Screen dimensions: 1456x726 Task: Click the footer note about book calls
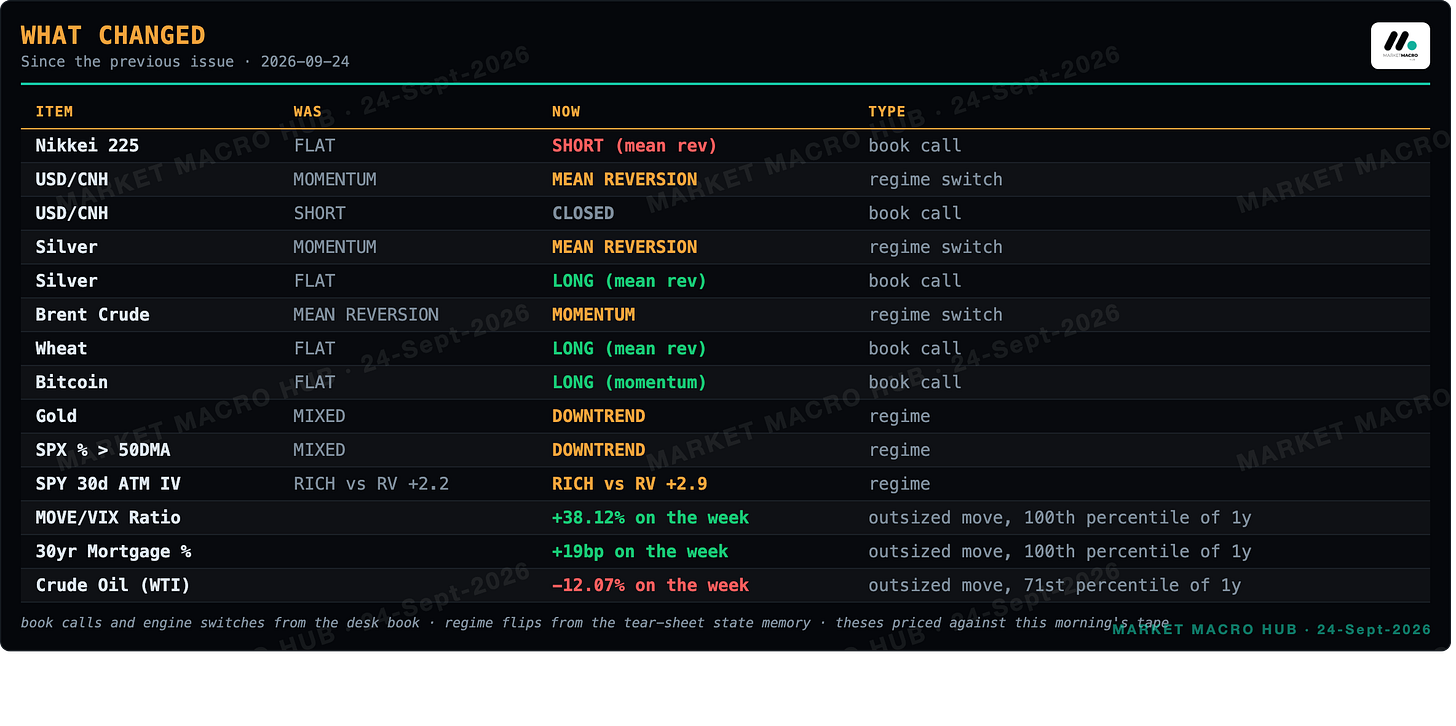point(595,623)
